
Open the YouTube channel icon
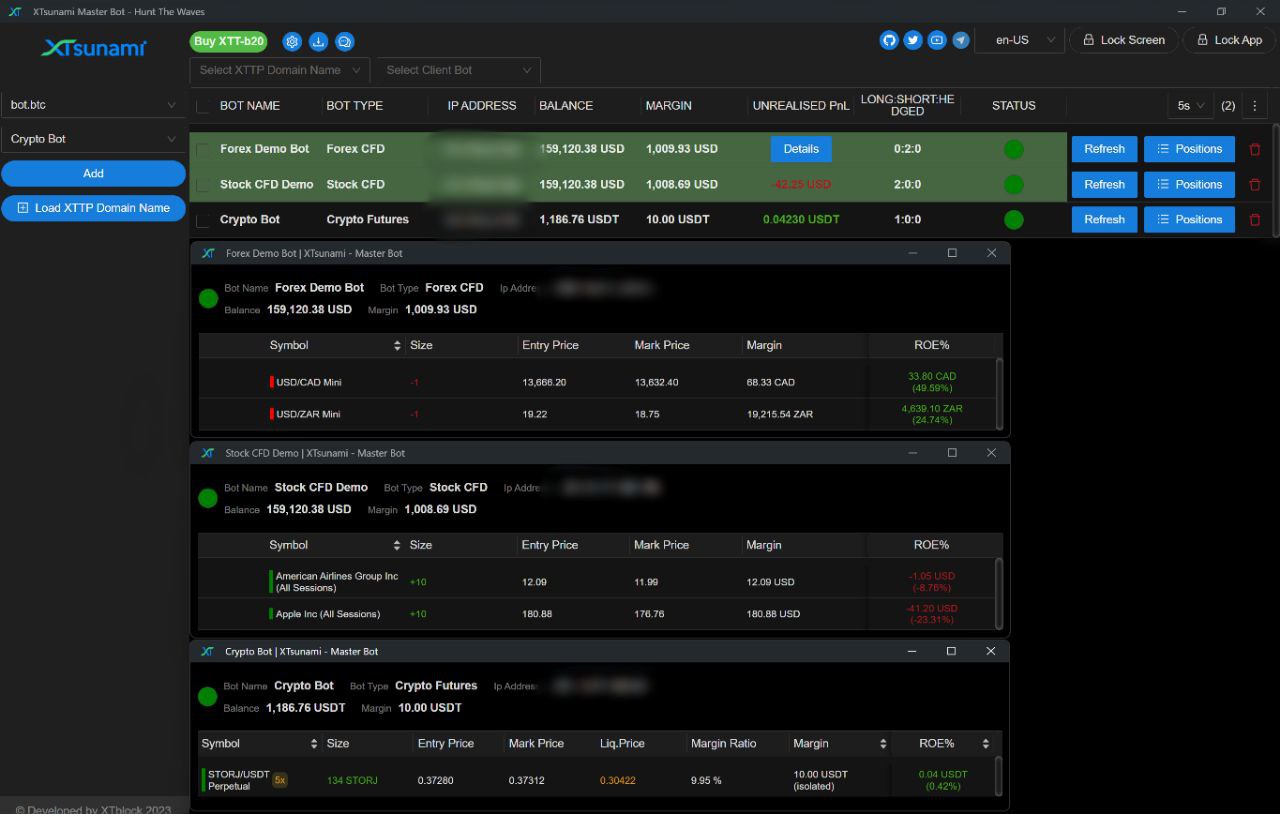tap(937, 40)
